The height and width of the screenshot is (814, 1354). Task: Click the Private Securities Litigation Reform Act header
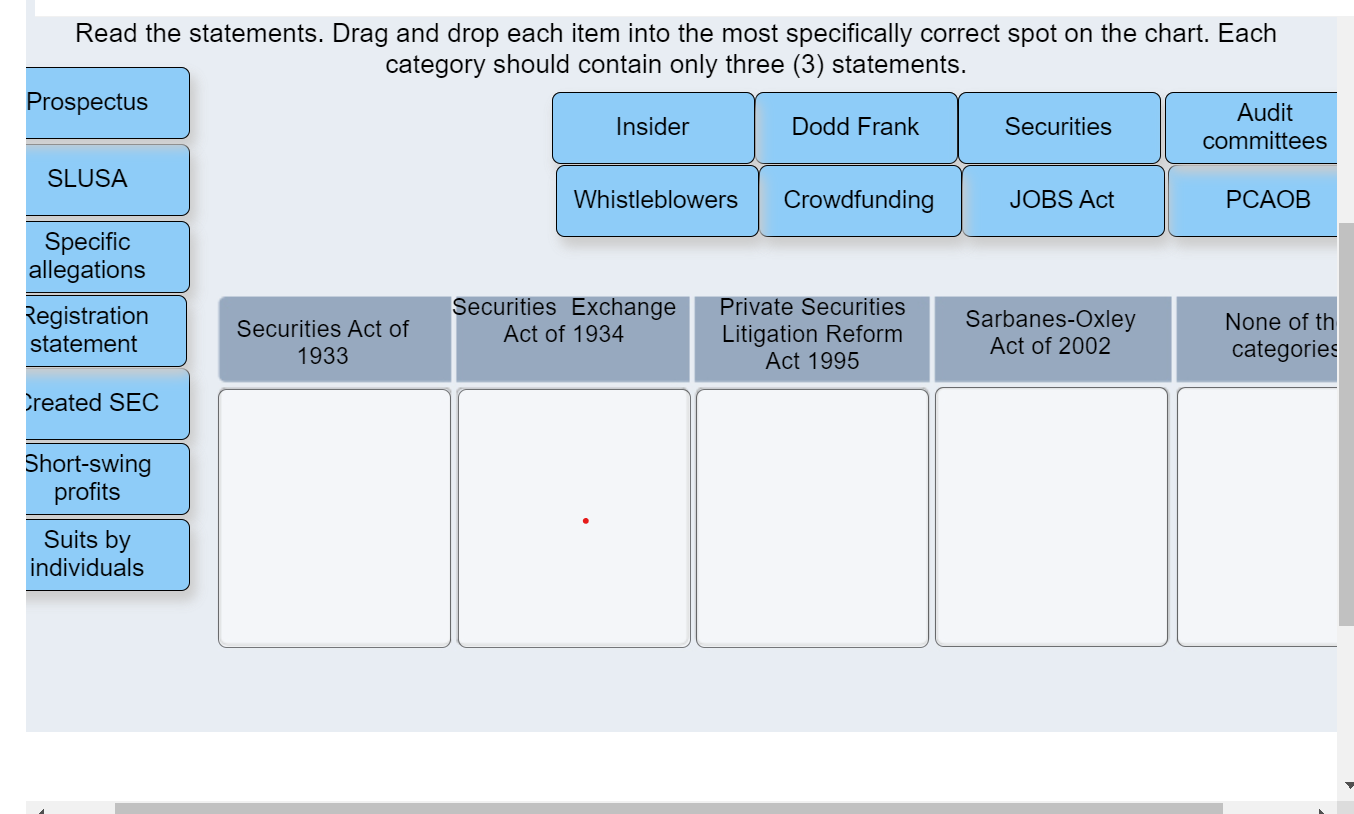tap(812, 337)
